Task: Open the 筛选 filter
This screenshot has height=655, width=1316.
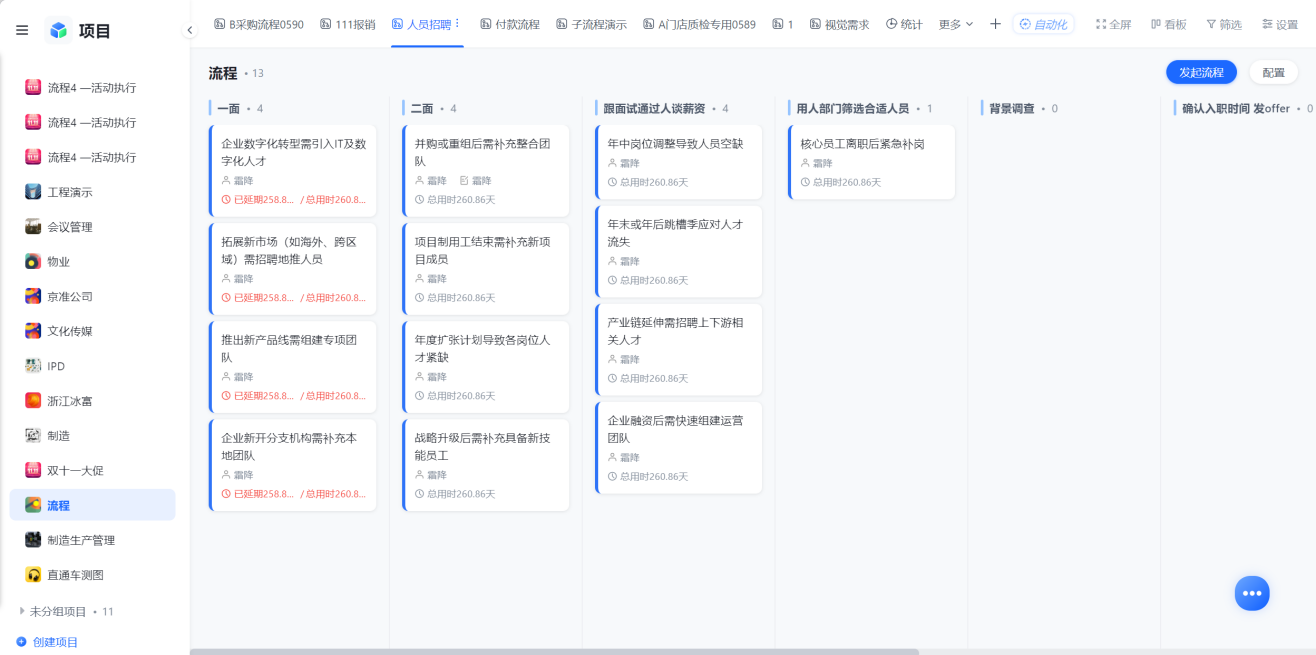Action: coord(1224,24)
